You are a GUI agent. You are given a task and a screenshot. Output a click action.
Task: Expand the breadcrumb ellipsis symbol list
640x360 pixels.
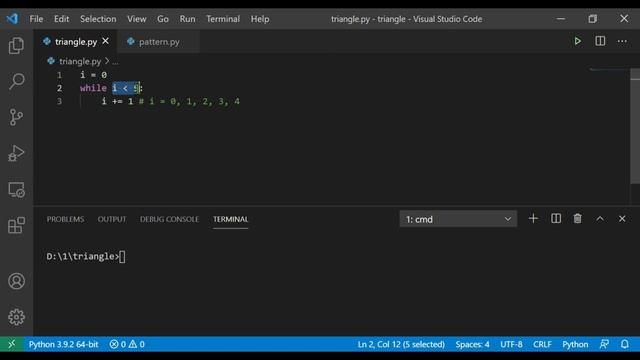tap(116, 62)
